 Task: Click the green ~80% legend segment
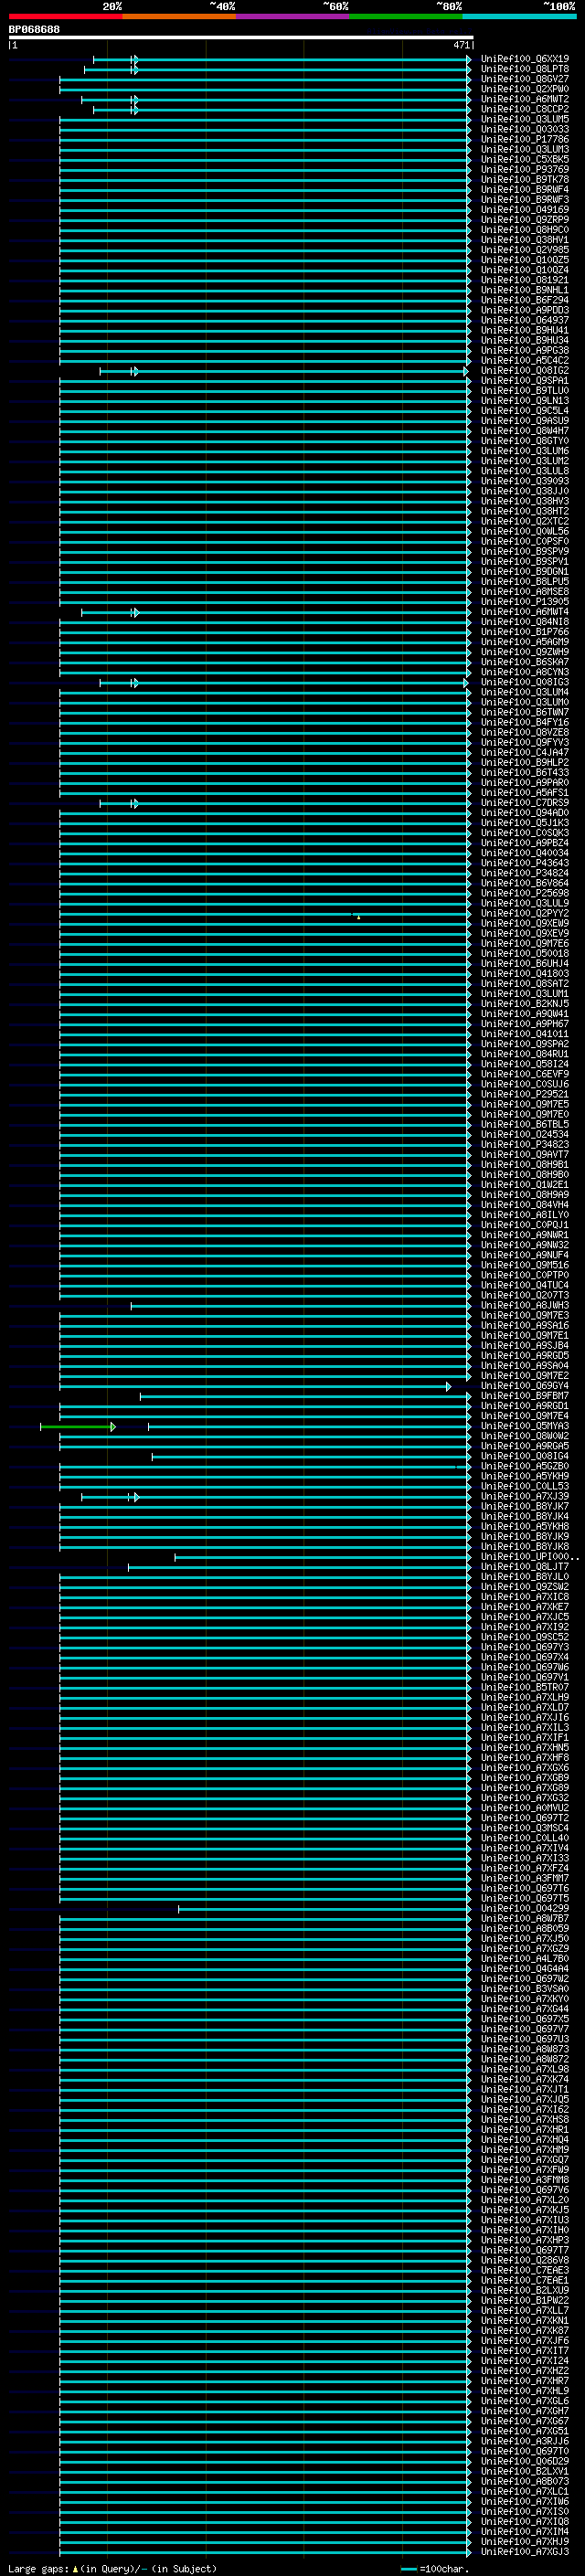406,16
